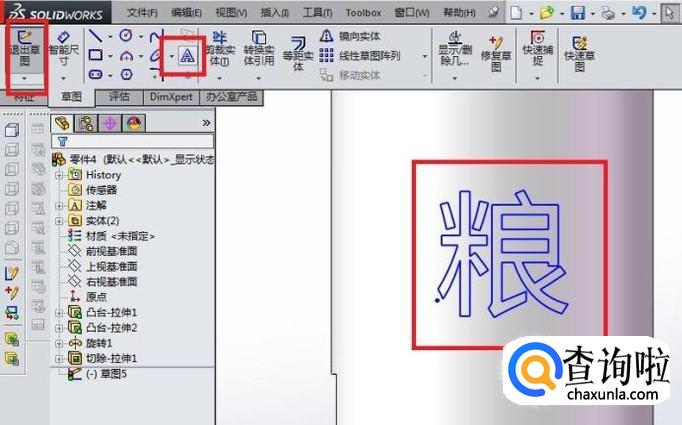Expand the 切除-拉伸1 feature node
This screenshot has height=425, width=682.
click(59, 359)
